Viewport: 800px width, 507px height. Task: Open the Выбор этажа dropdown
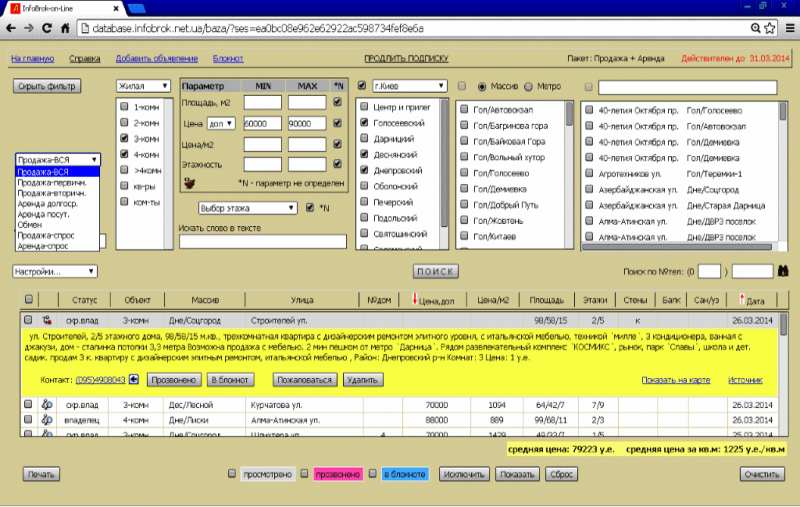pyautogui.click(x=247, y=208)
